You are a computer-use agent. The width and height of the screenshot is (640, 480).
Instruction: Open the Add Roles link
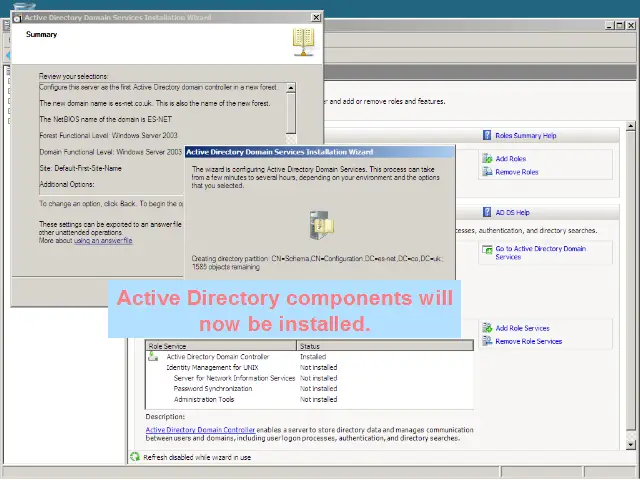coord(510,159)
